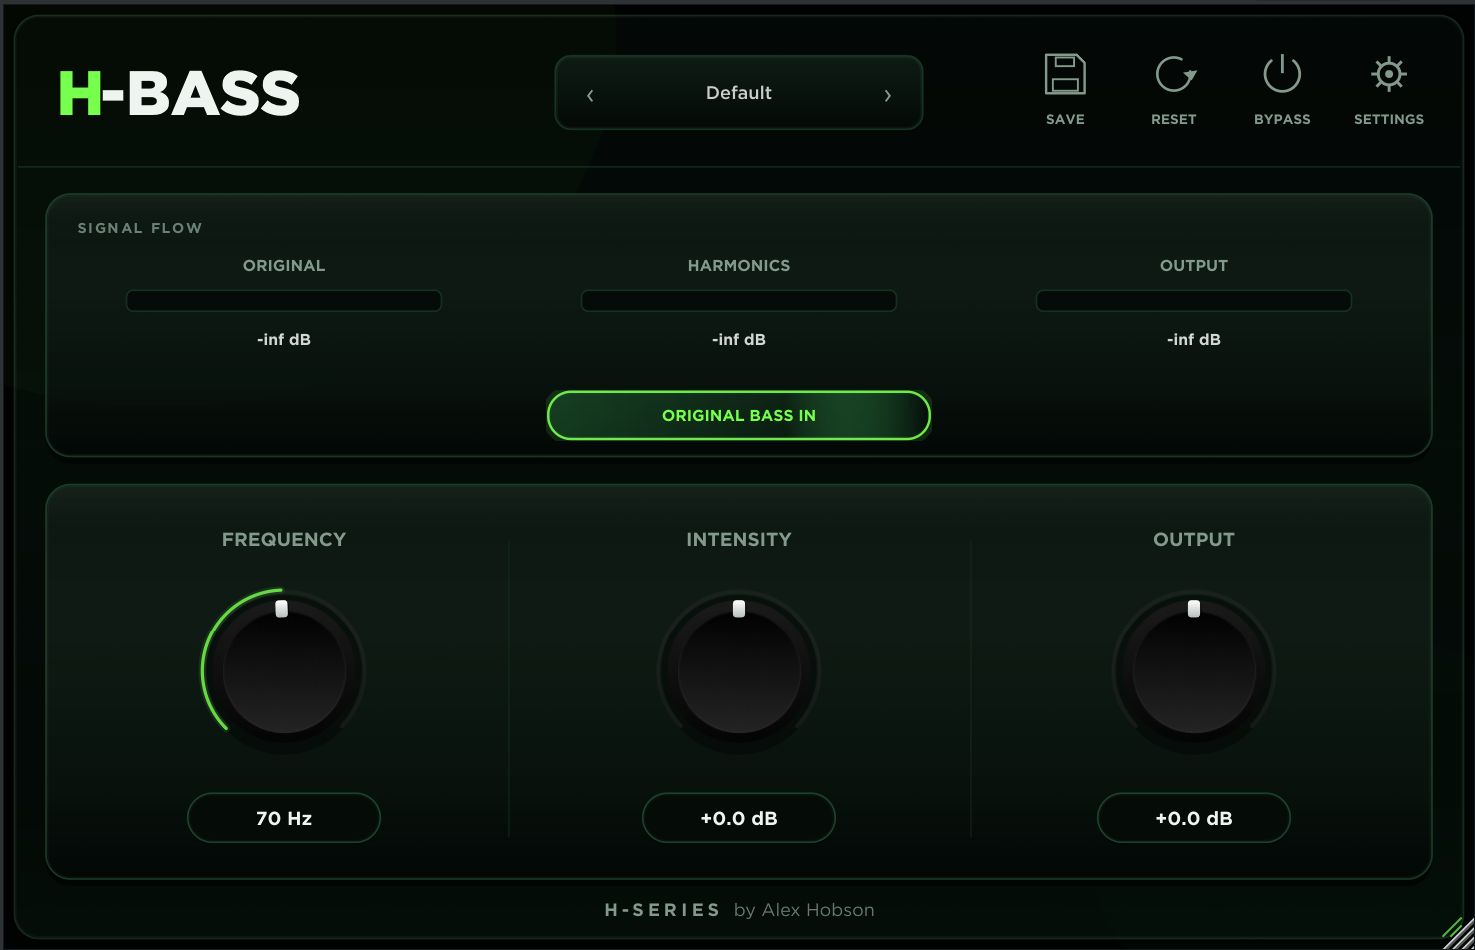Viewport: 1475px width, 950px height.
Task: Click the H-SERIES by Alex Hobson label
Action: pyautogui.click(x=739, y=910)
